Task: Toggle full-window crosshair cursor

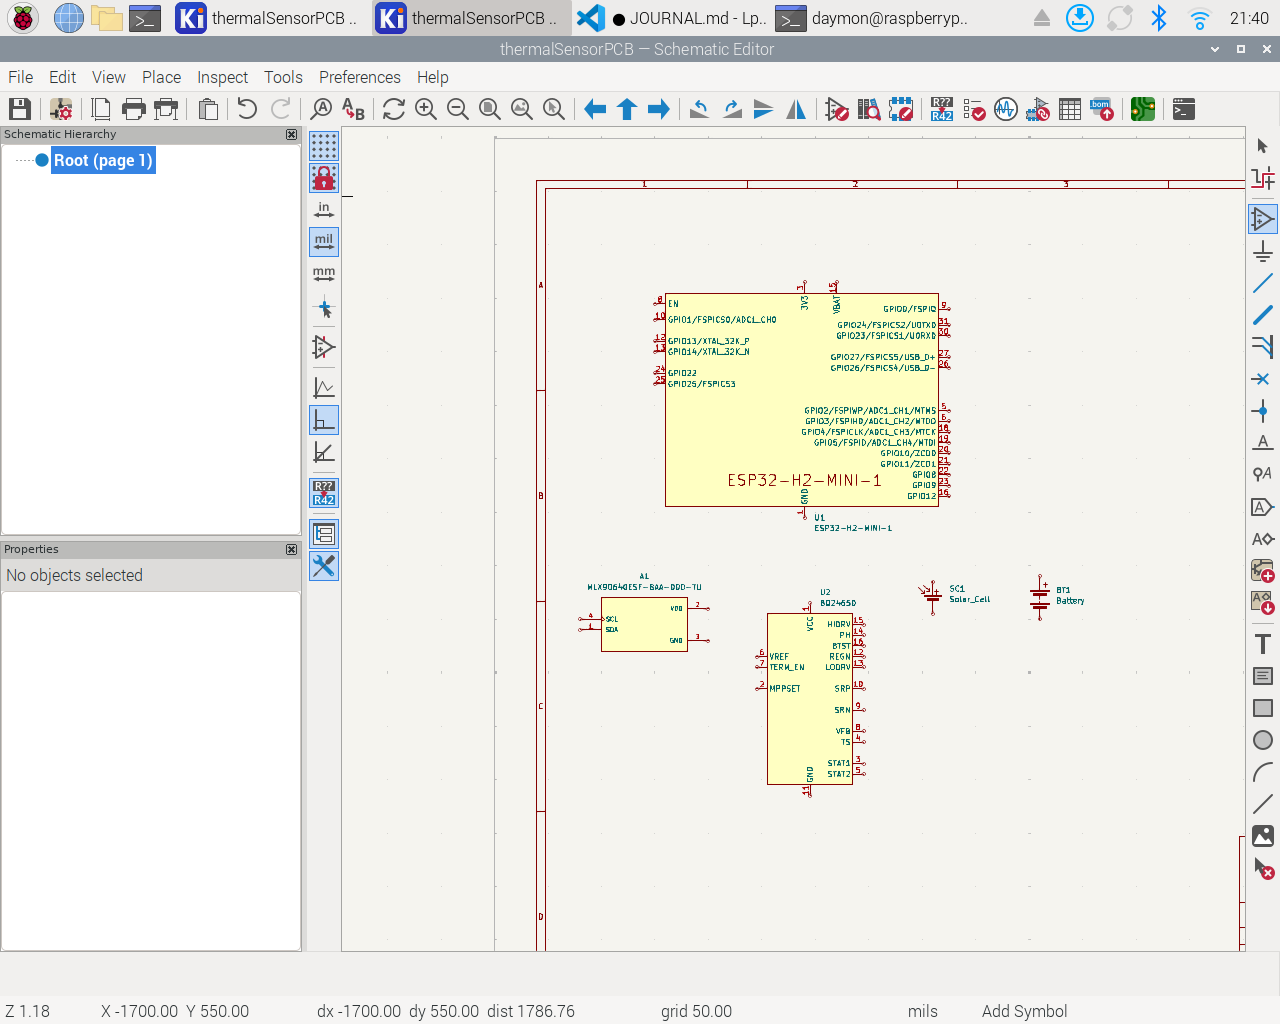Action: 324,309
